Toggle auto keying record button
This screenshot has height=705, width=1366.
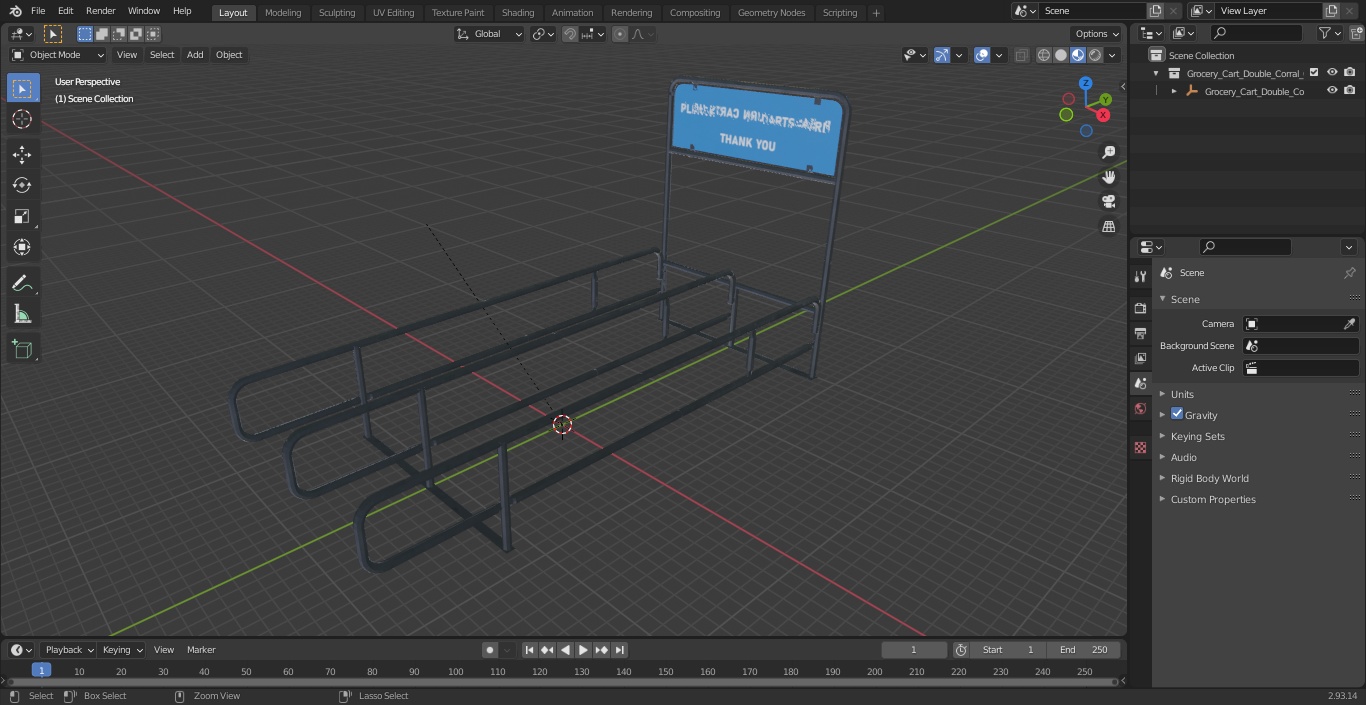tap(490, 650)
